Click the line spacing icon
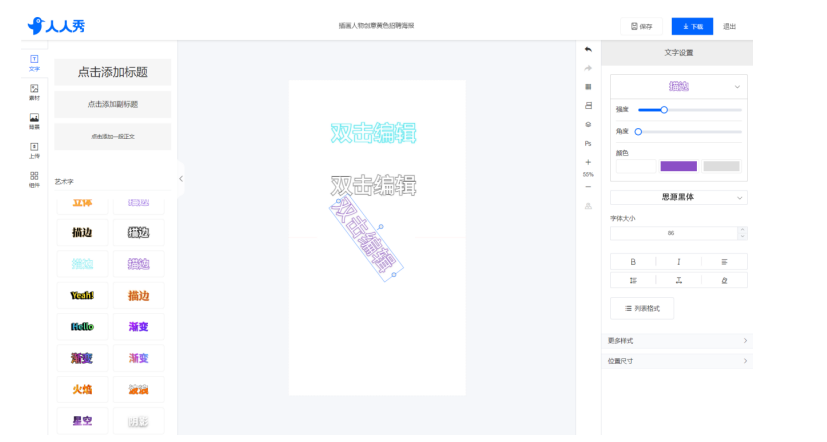The image size is (827, 442). pyautogui.click(x=633, y=281)
